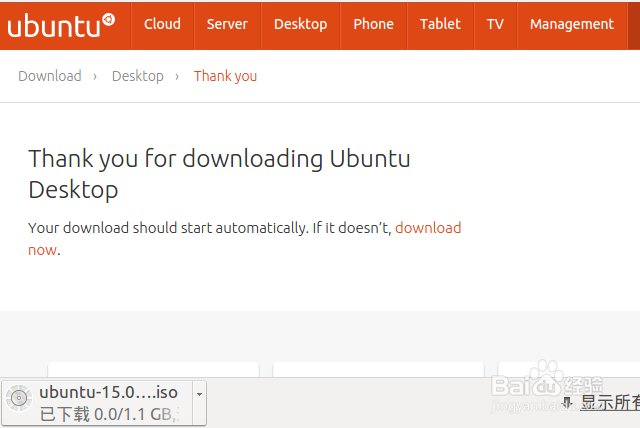Viewport: 640px width, 428px height.
Task: Select Desktop in the top navigation bar
Action: pyautogui.click(x=300, y=24)
